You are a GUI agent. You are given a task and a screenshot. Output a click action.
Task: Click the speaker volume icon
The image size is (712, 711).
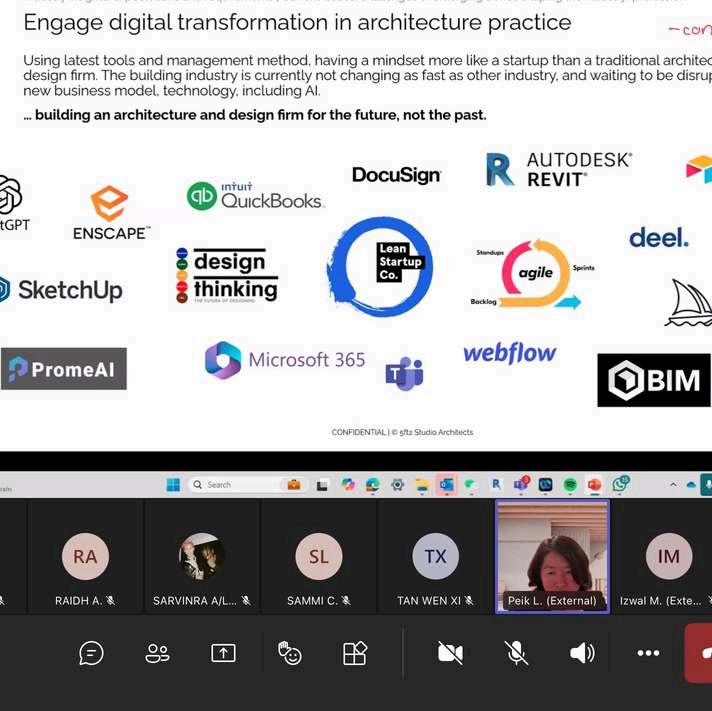click(582, 653)
